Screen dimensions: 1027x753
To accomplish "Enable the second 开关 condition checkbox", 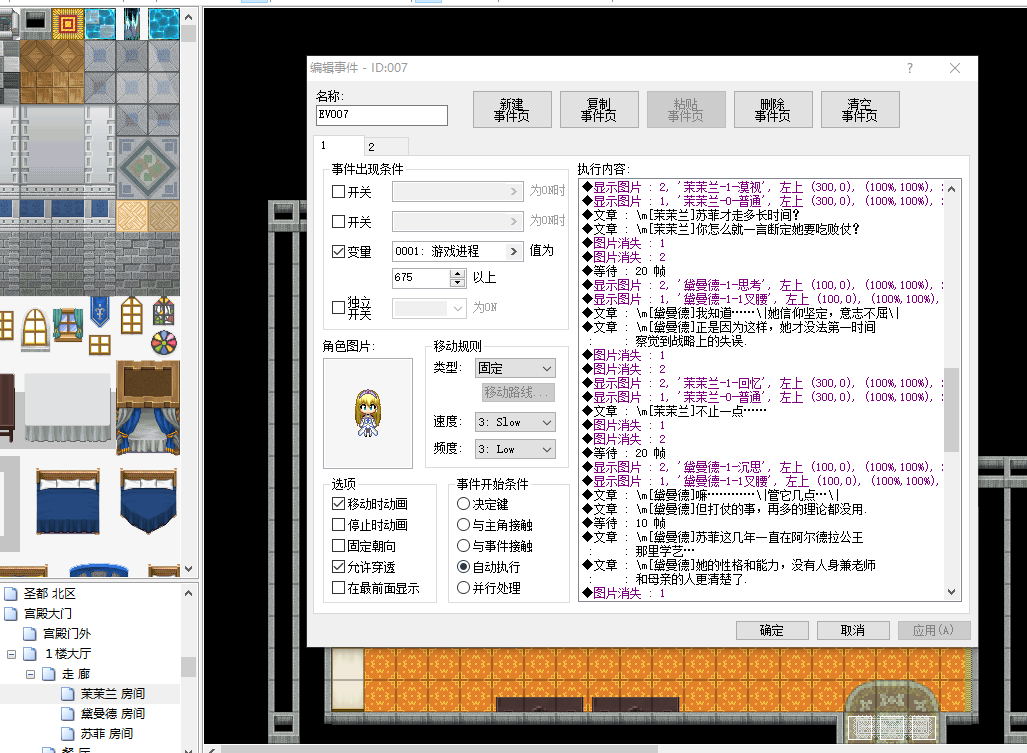I will coord(339,221).
